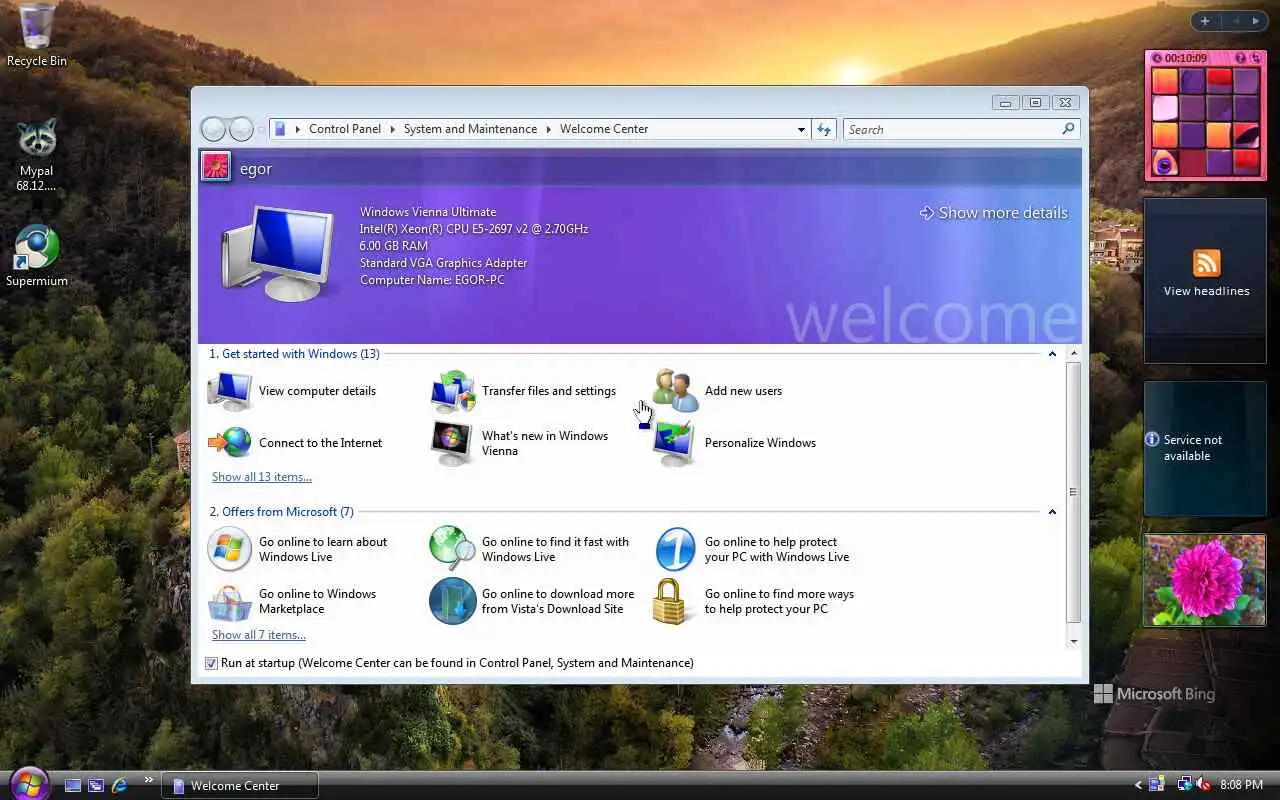Click the Welcome Center breadcrumb

[x=604, y=129]
